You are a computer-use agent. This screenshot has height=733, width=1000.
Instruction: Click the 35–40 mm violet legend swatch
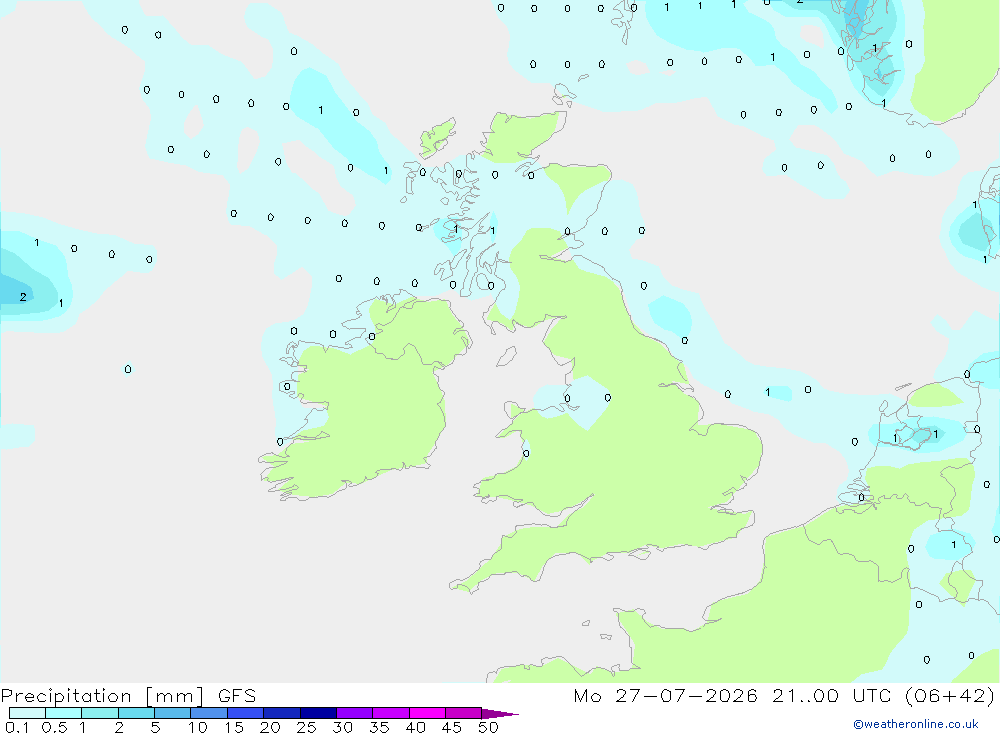[x=391, y=713]
